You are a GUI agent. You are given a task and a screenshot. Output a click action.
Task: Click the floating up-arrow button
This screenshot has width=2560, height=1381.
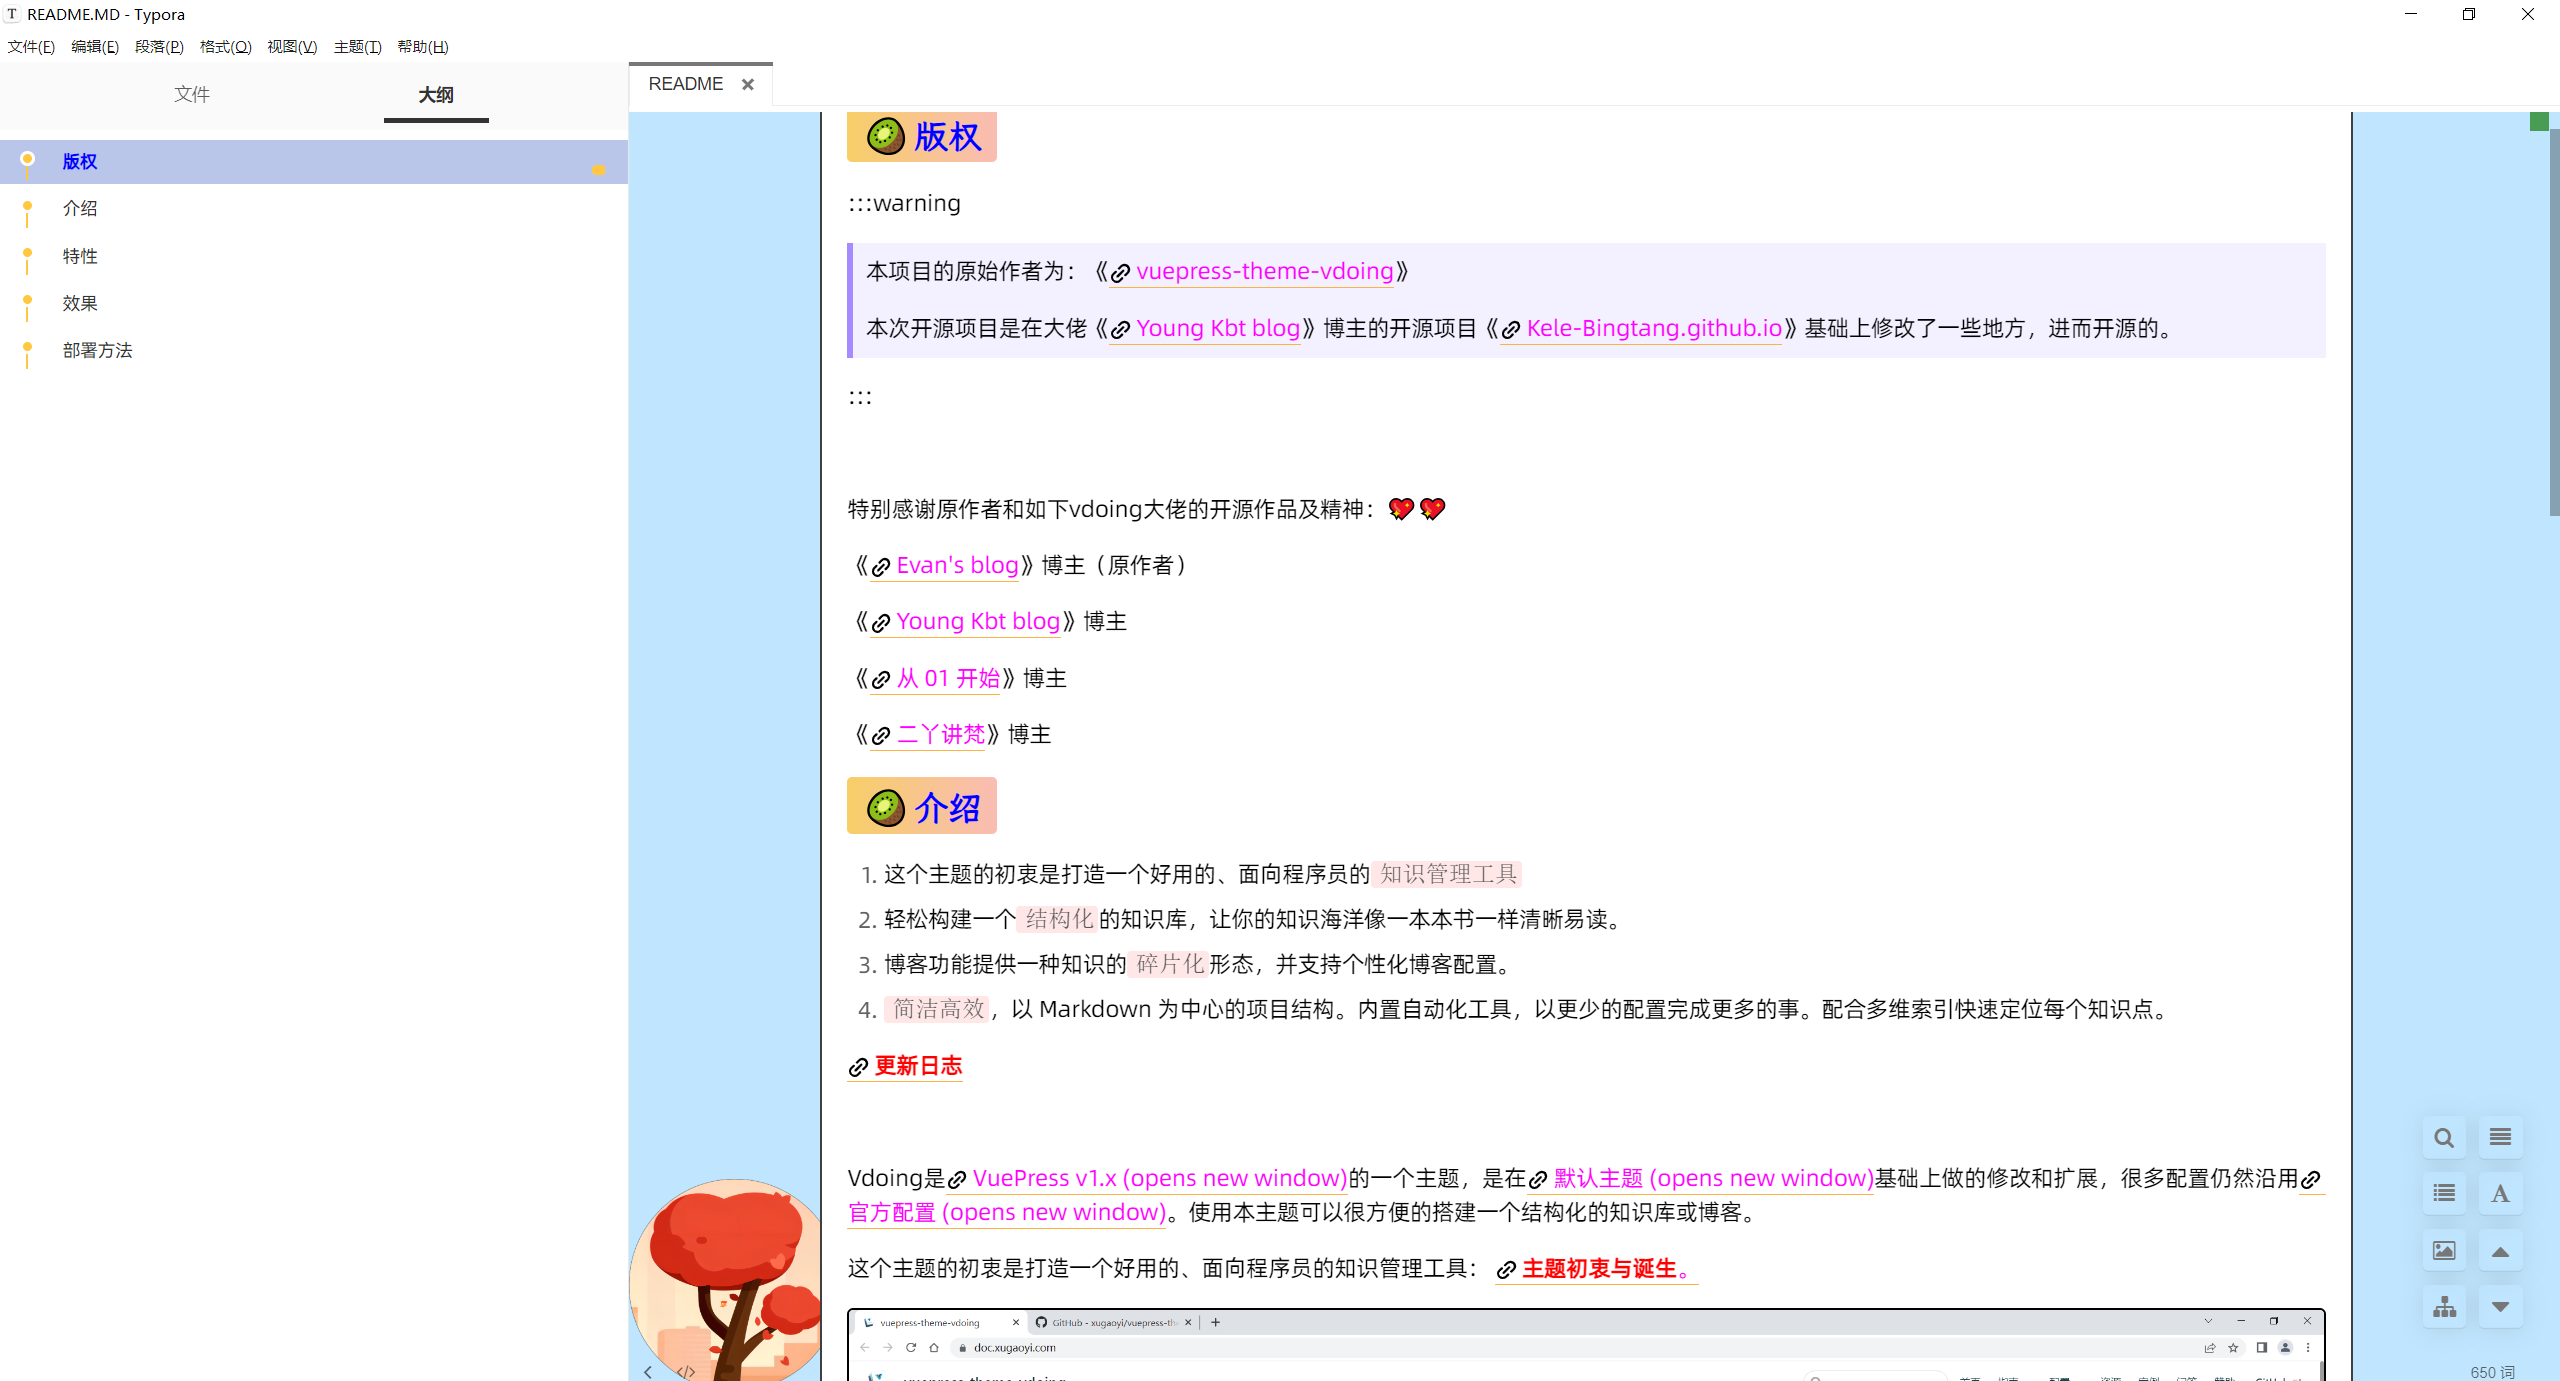[x=2500, y=1251]
